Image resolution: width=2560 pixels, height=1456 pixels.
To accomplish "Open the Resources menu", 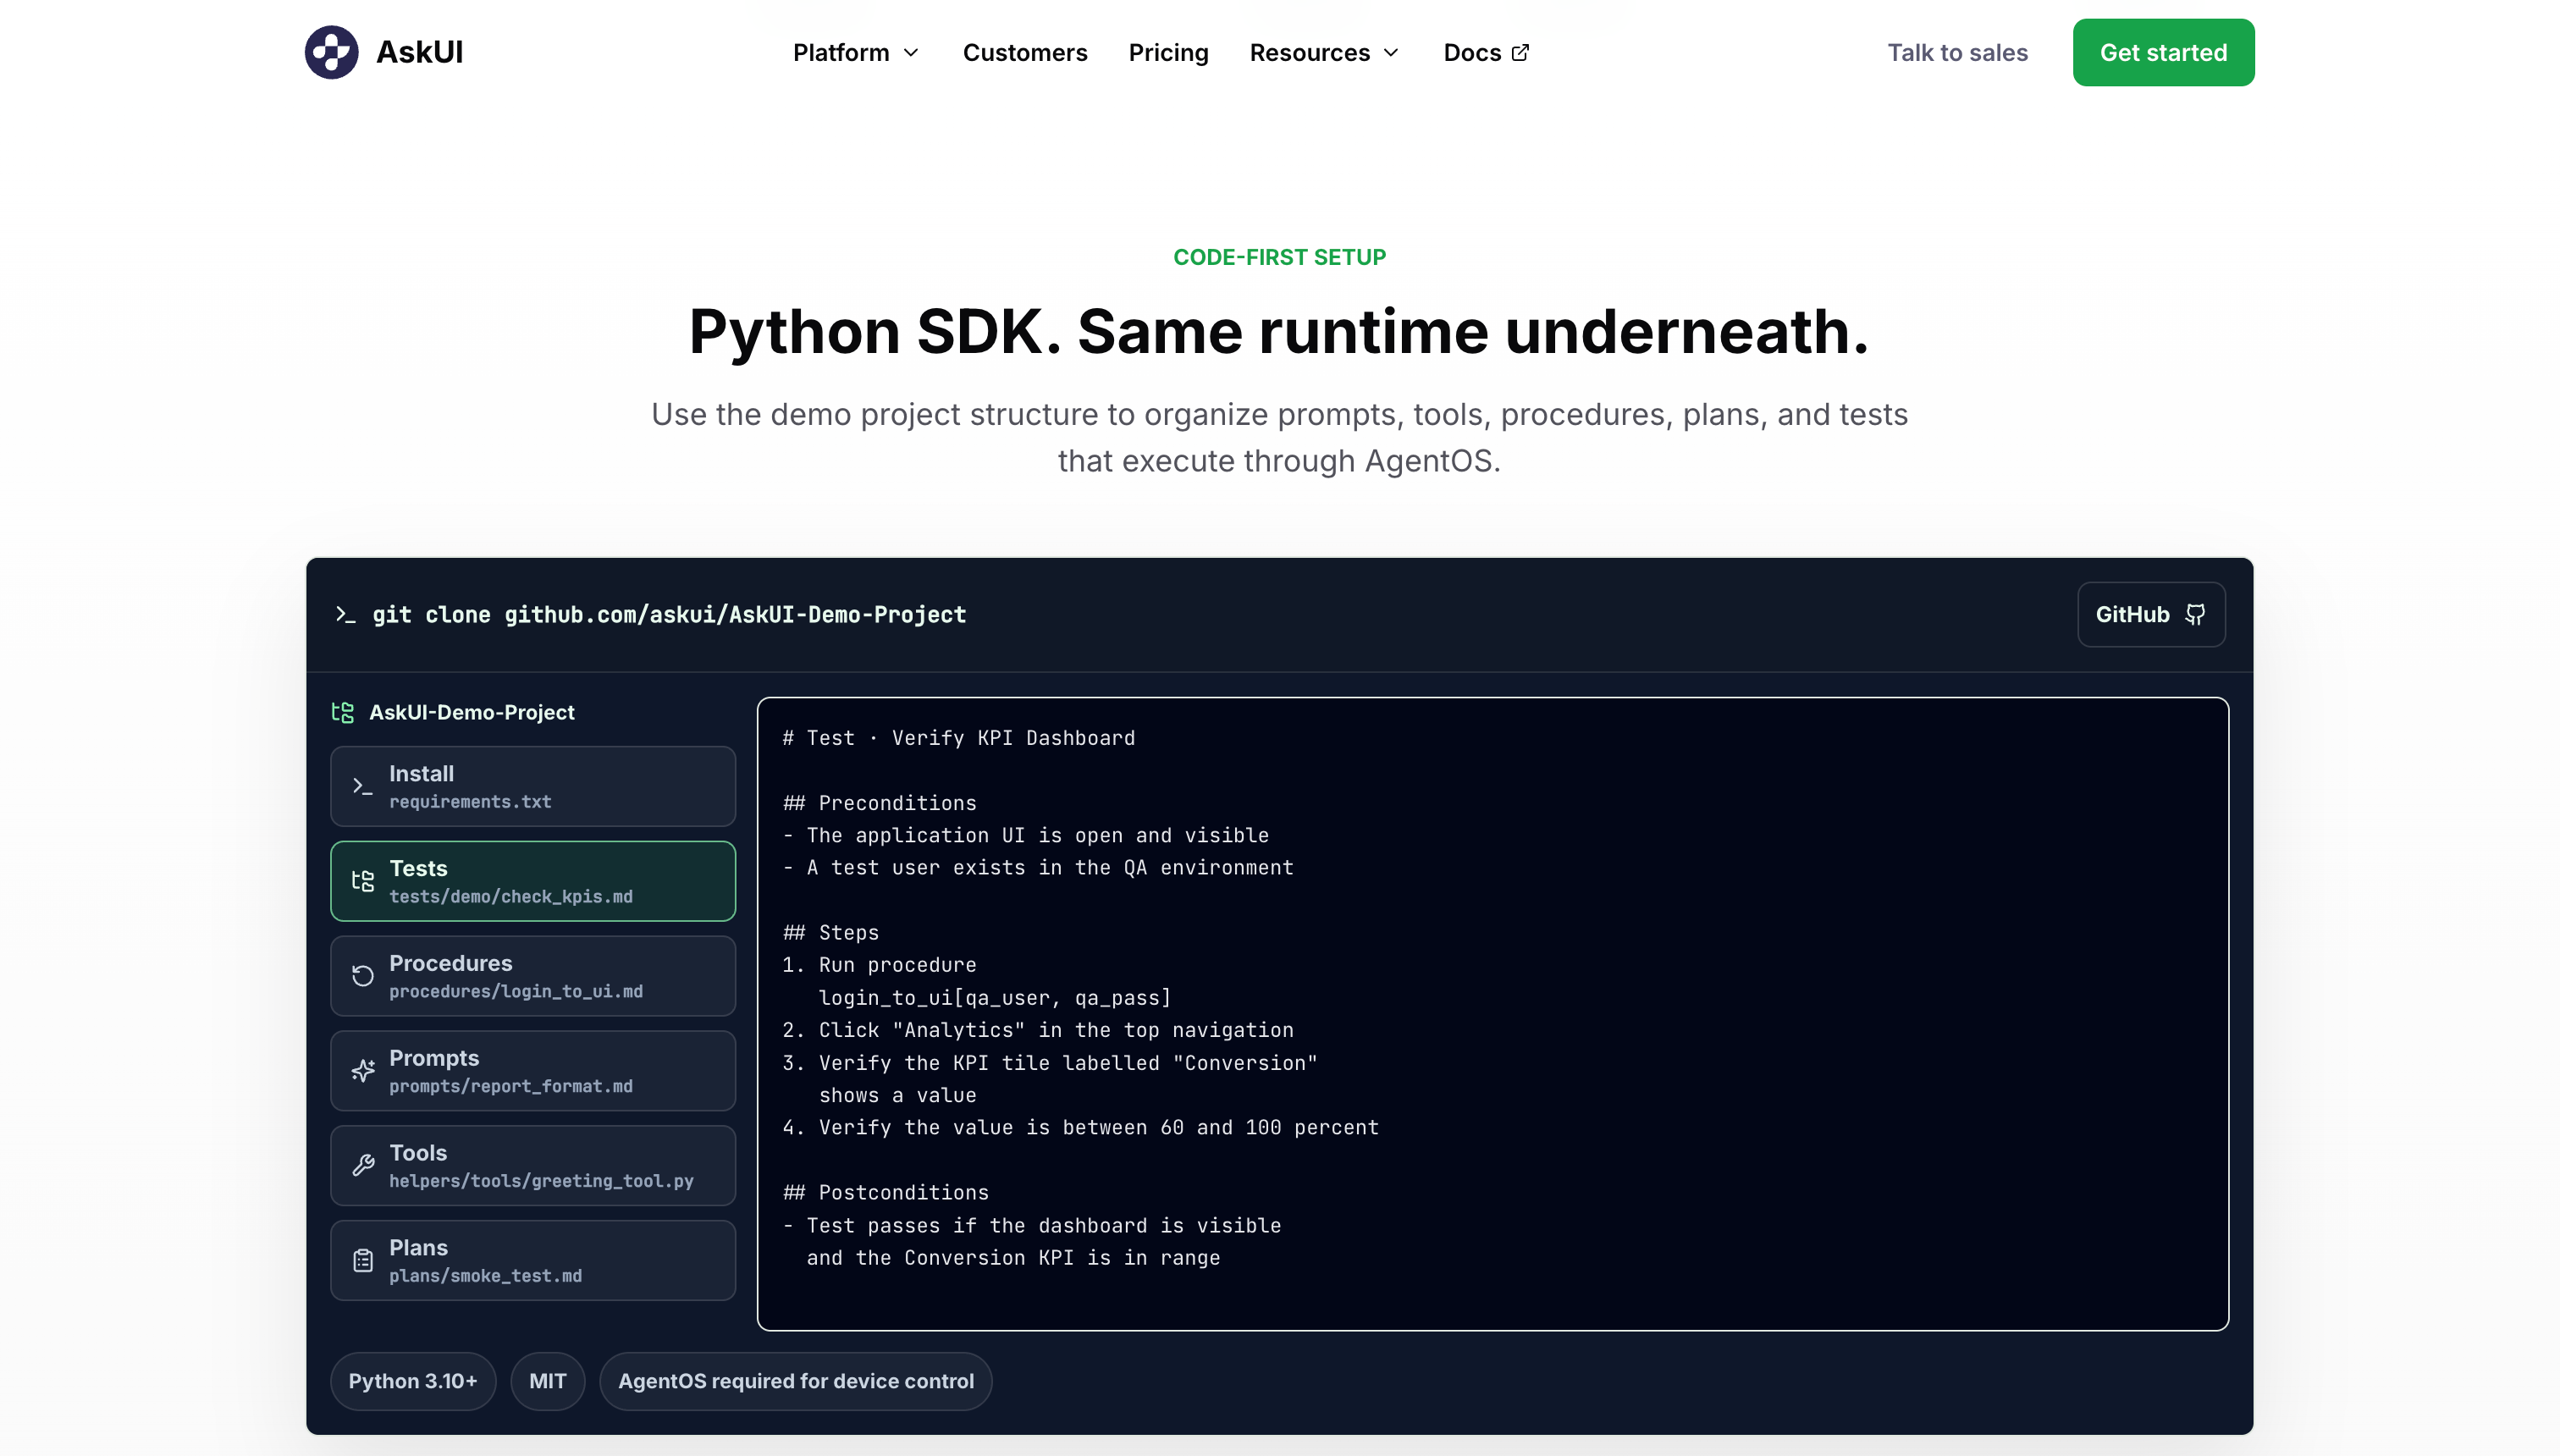I will point(1325,52).
